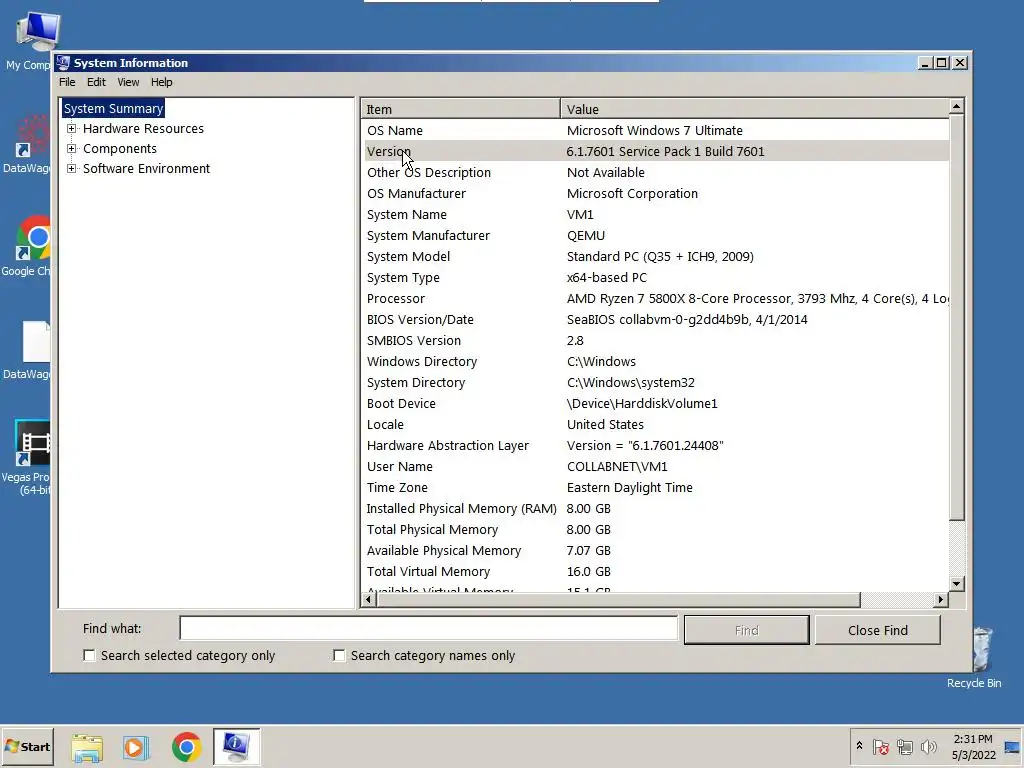Select the Other OS Description row
Screen dimensions: 1024x768
pyautogui.click(x=655, y=172)
